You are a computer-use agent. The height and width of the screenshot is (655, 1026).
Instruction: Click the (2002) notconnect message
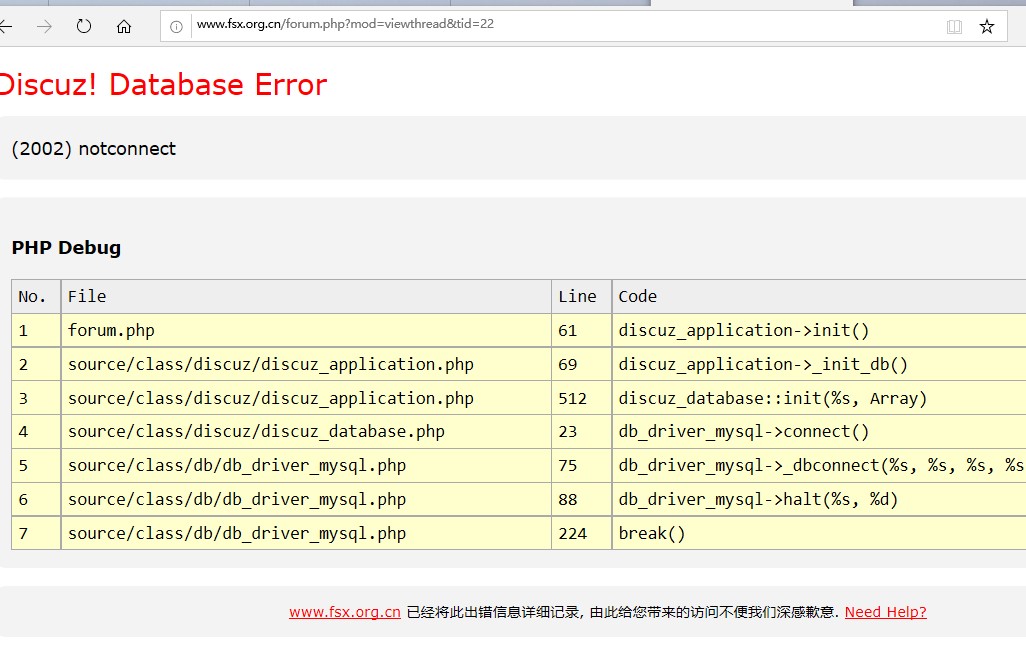tap(94, 149)
